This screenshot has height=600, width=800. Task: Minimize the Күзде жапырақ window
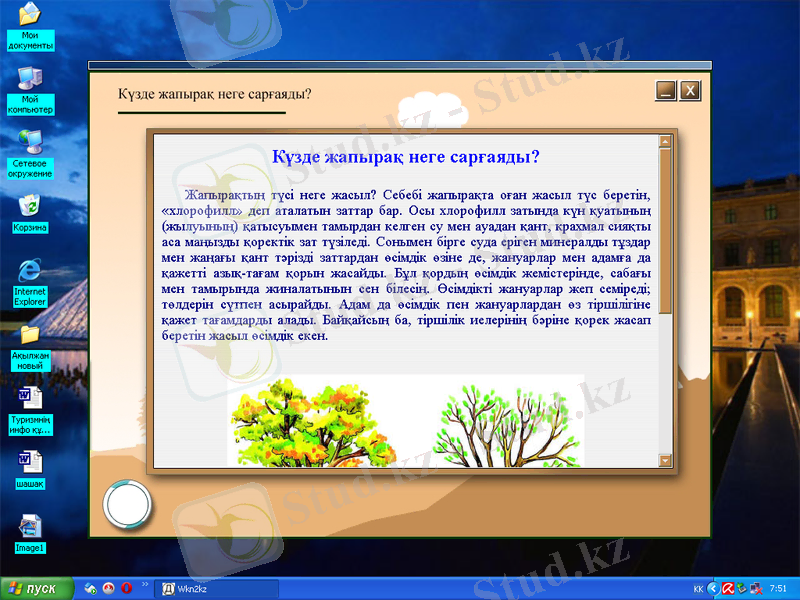click(x=665, y=91)
